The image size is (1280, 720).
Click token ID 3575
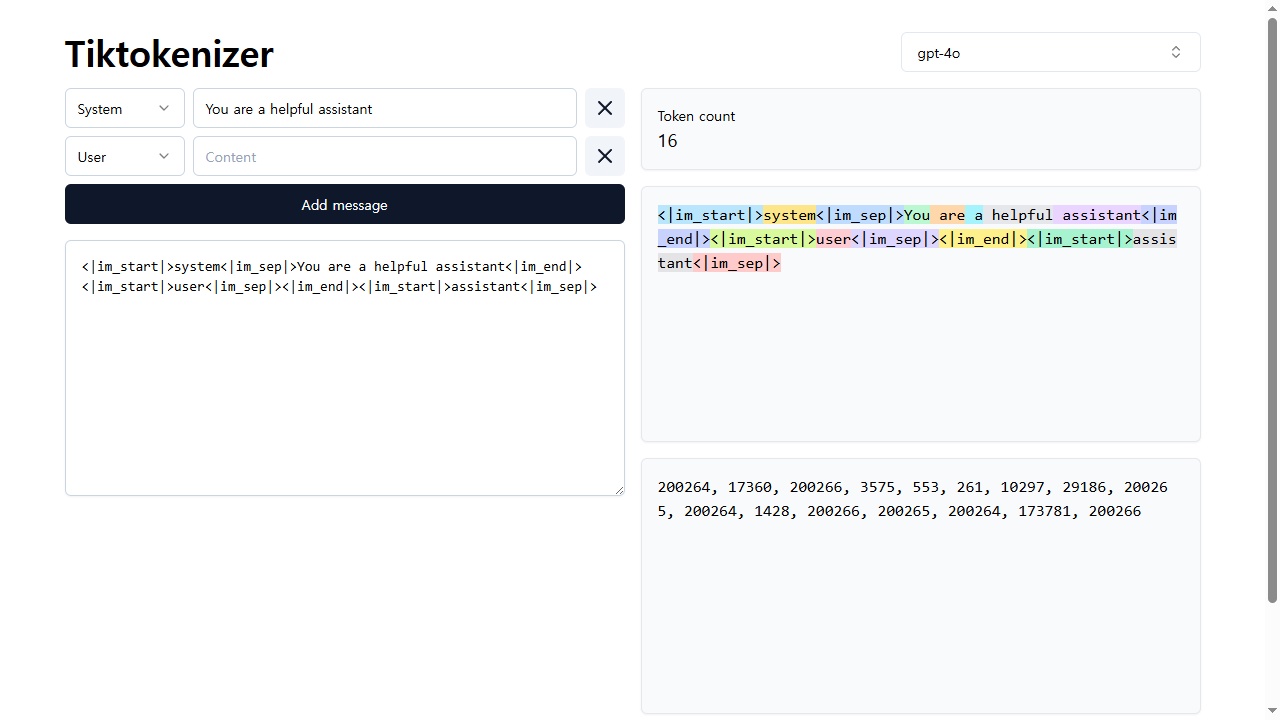[x=877, y=487]
